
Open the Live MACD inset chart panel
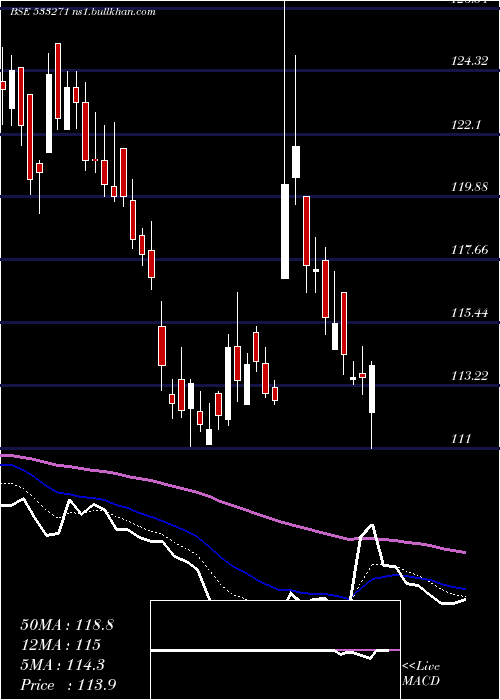click(x=275, y=650)
